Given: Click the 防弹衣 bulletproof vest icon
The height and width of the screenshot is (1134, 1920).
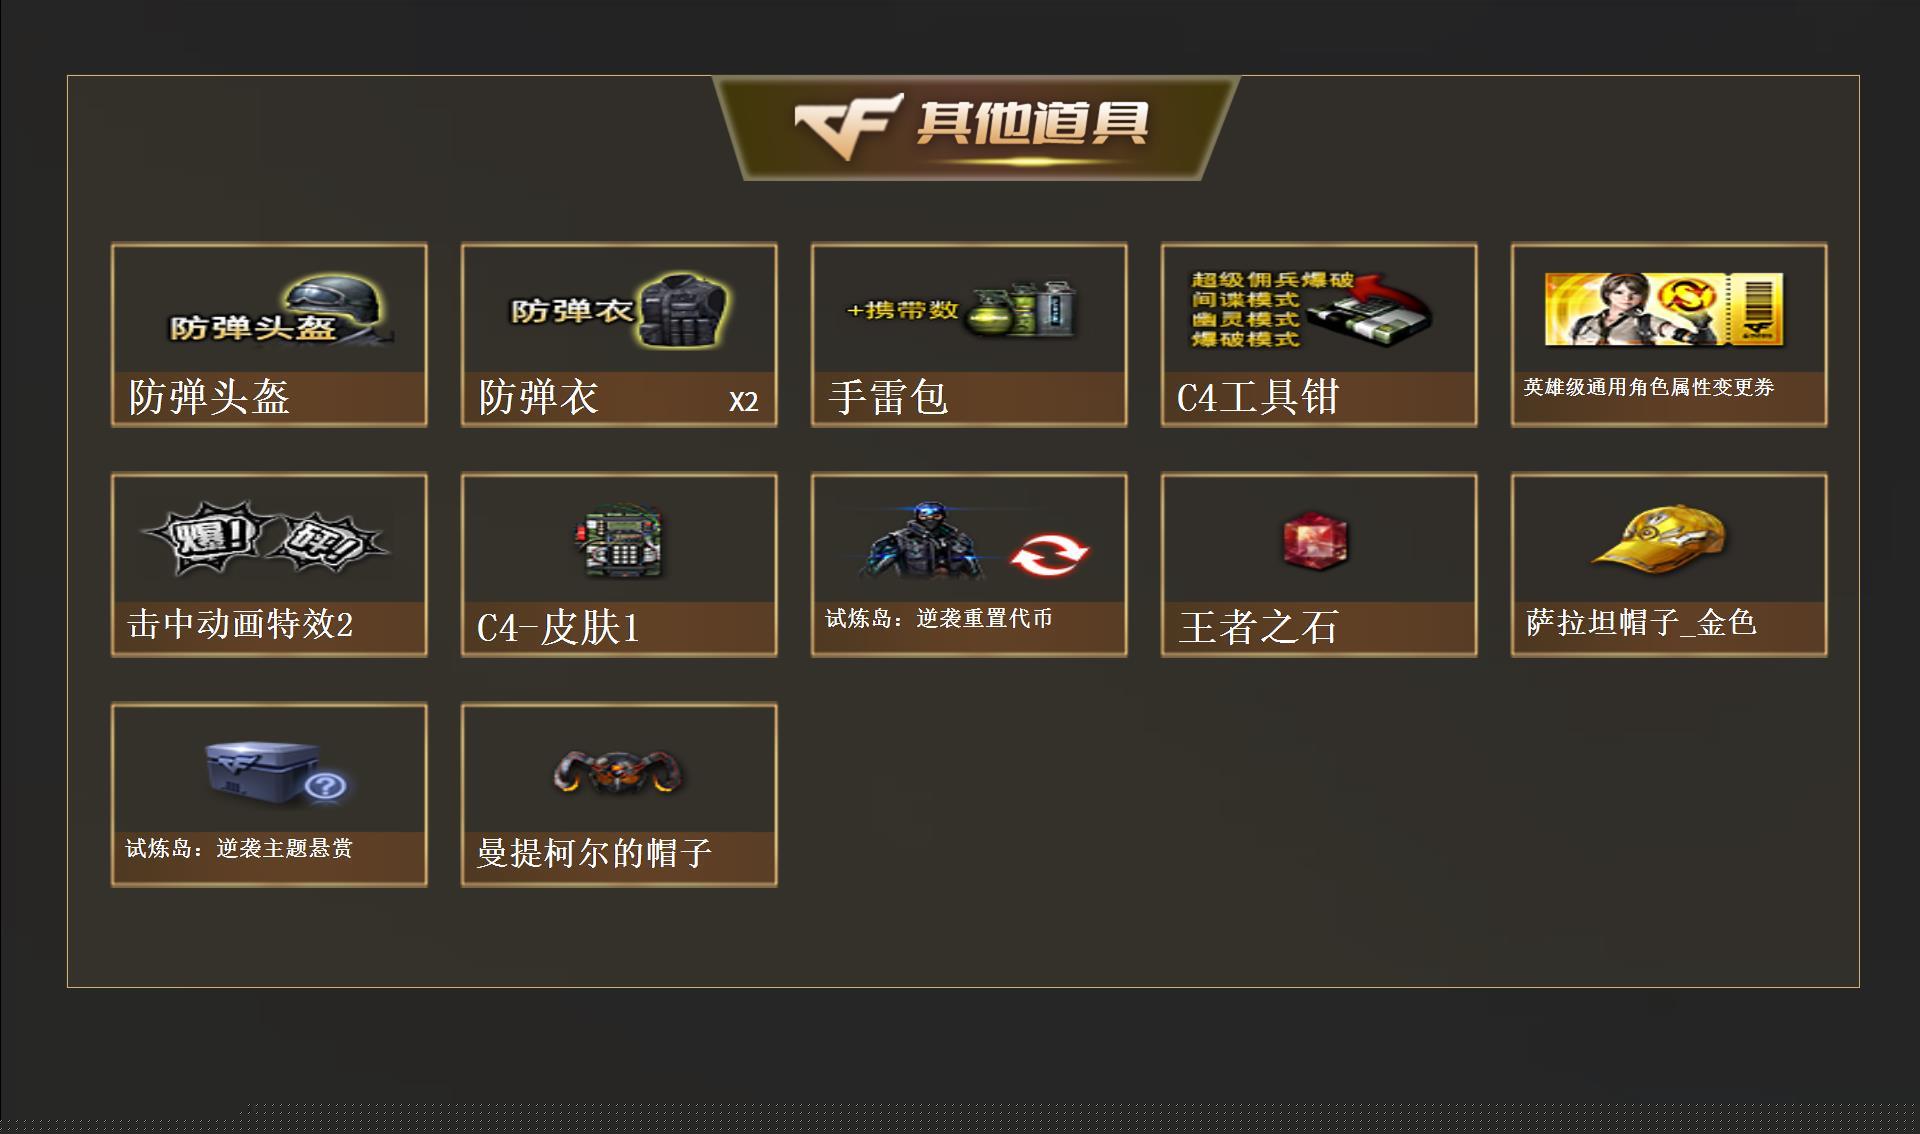Looking at the screenshot, I should (x=619, y=310).
